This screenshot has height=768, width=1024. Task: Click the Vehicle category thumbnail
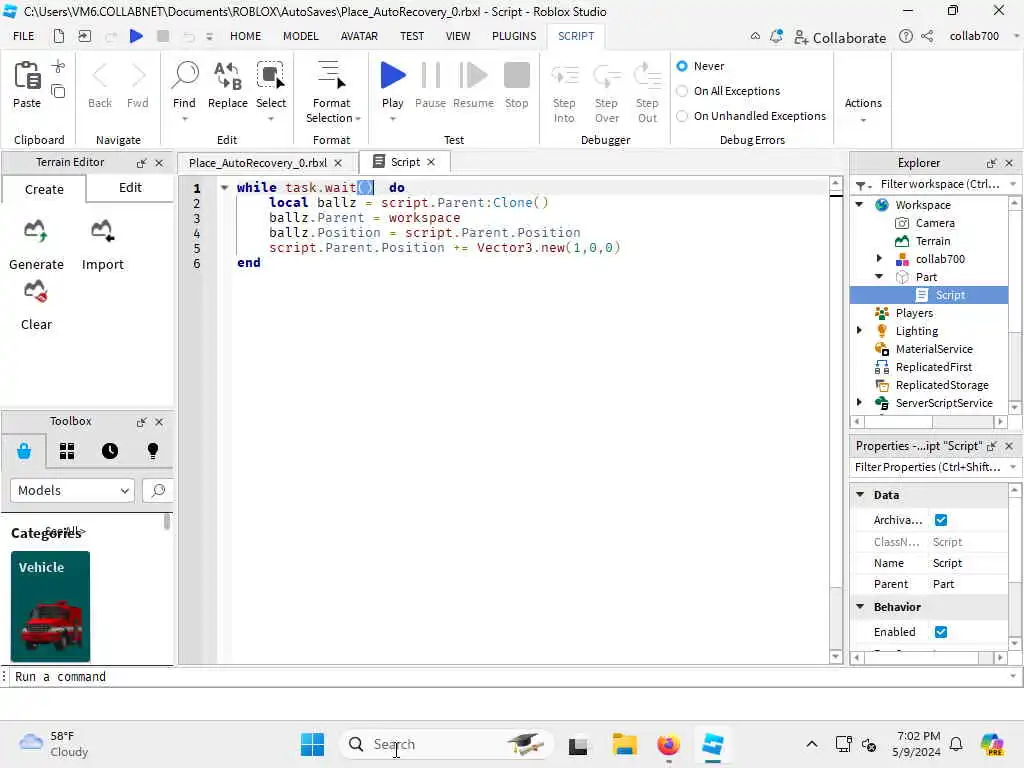[50, 606]
